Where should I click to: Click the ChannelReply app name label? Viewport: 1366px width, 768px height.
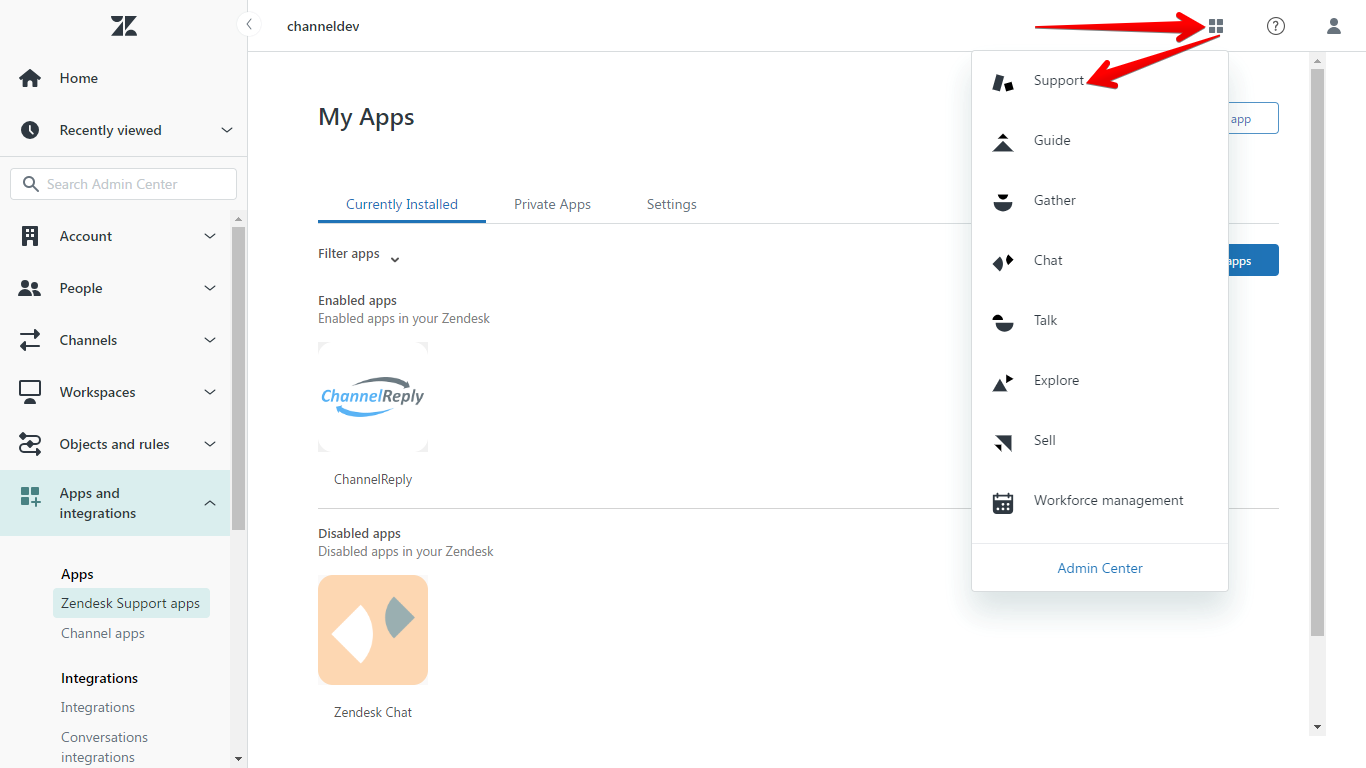tap(373, 479)
